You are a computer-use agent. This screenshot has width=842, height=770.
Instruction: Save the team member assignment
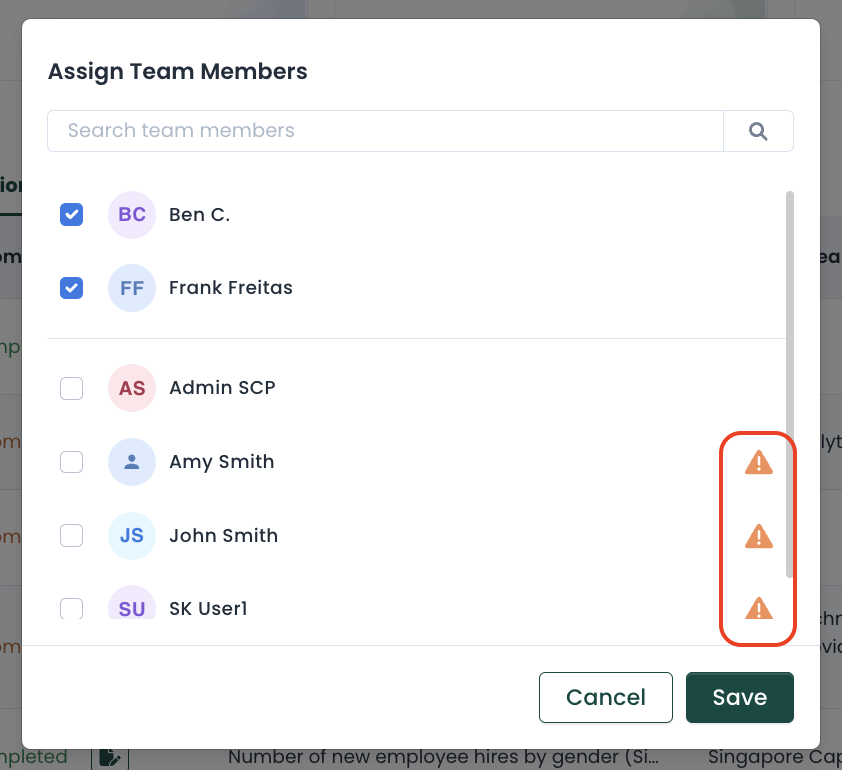(x=739, y=697)
